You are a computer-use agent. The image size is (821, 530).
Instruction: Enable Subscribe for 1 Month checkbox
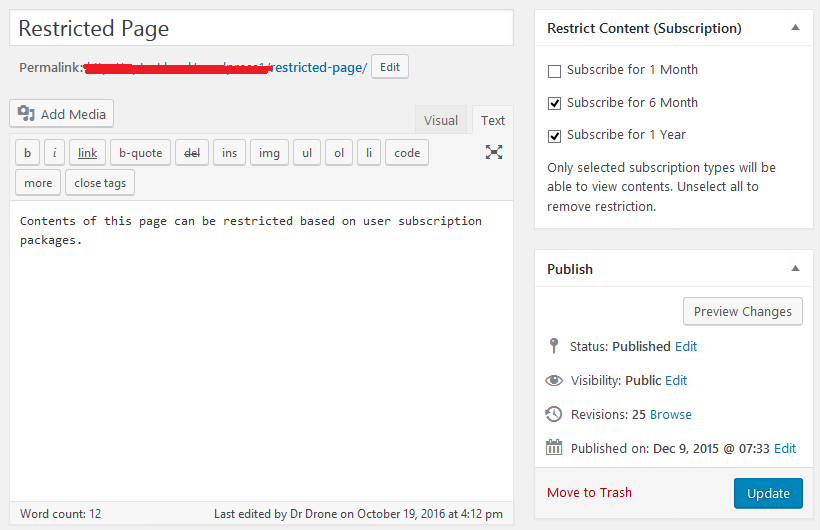point(555,71)
